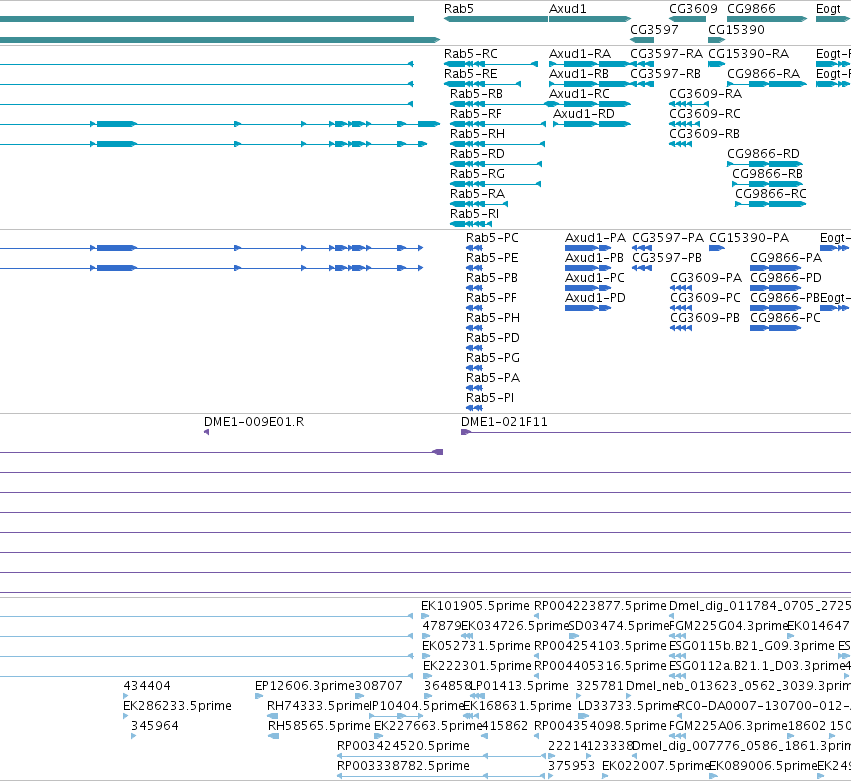Choose the Rab5-RF transcript label
Image resolution: width=851 pixels, height=781 pixels.
[476, 114]
